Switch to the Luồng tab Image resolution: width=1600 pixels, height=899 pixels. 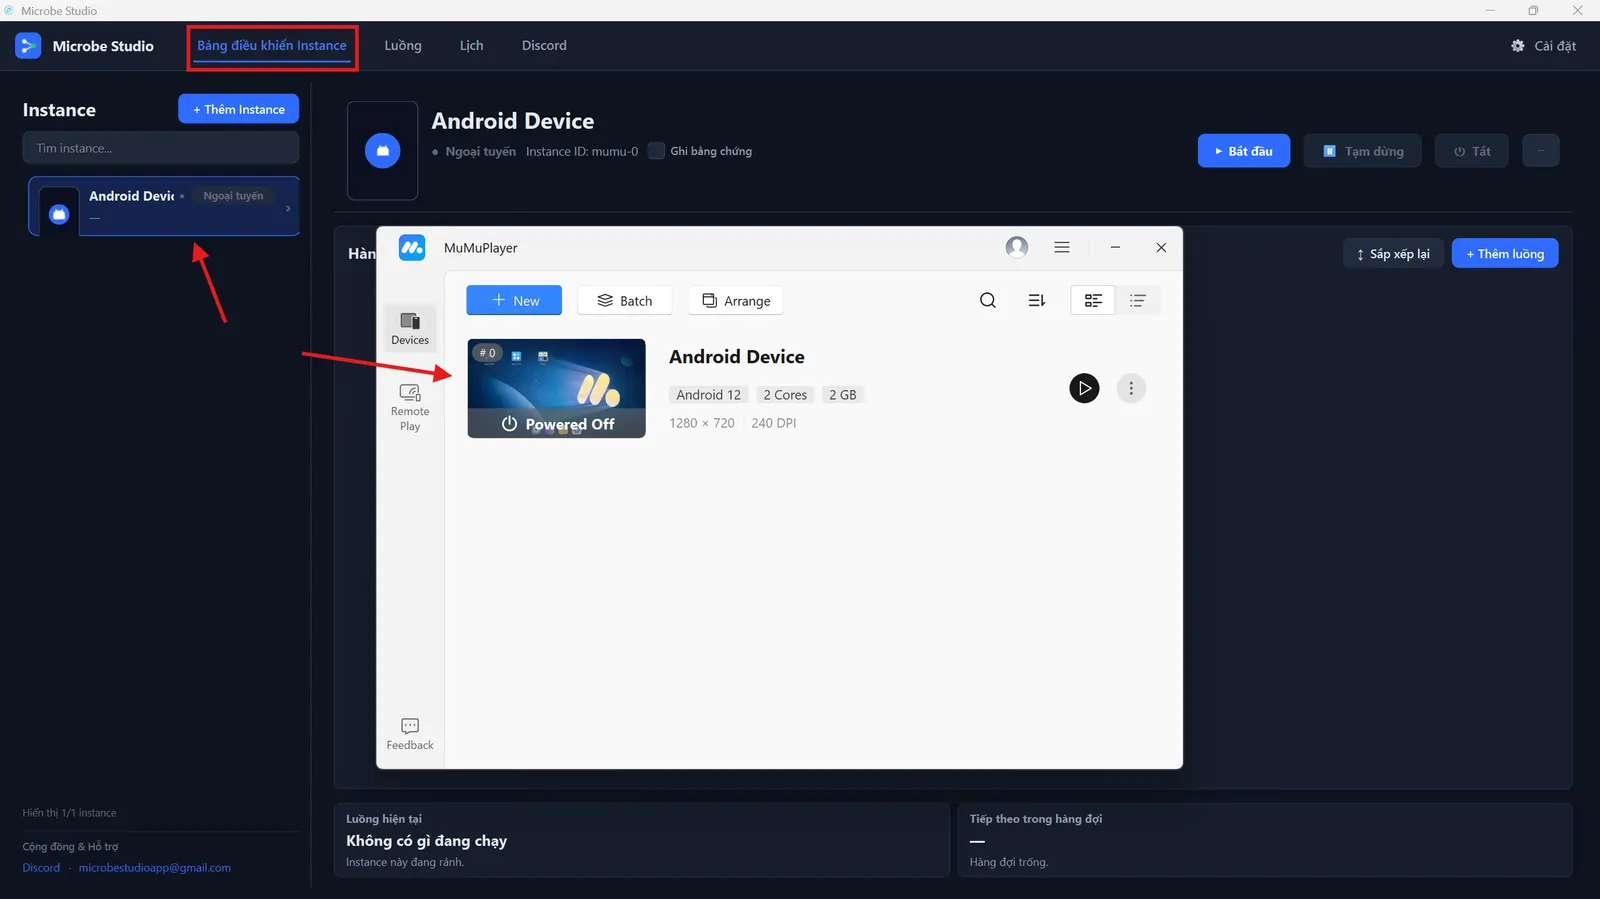click(403, 46)
